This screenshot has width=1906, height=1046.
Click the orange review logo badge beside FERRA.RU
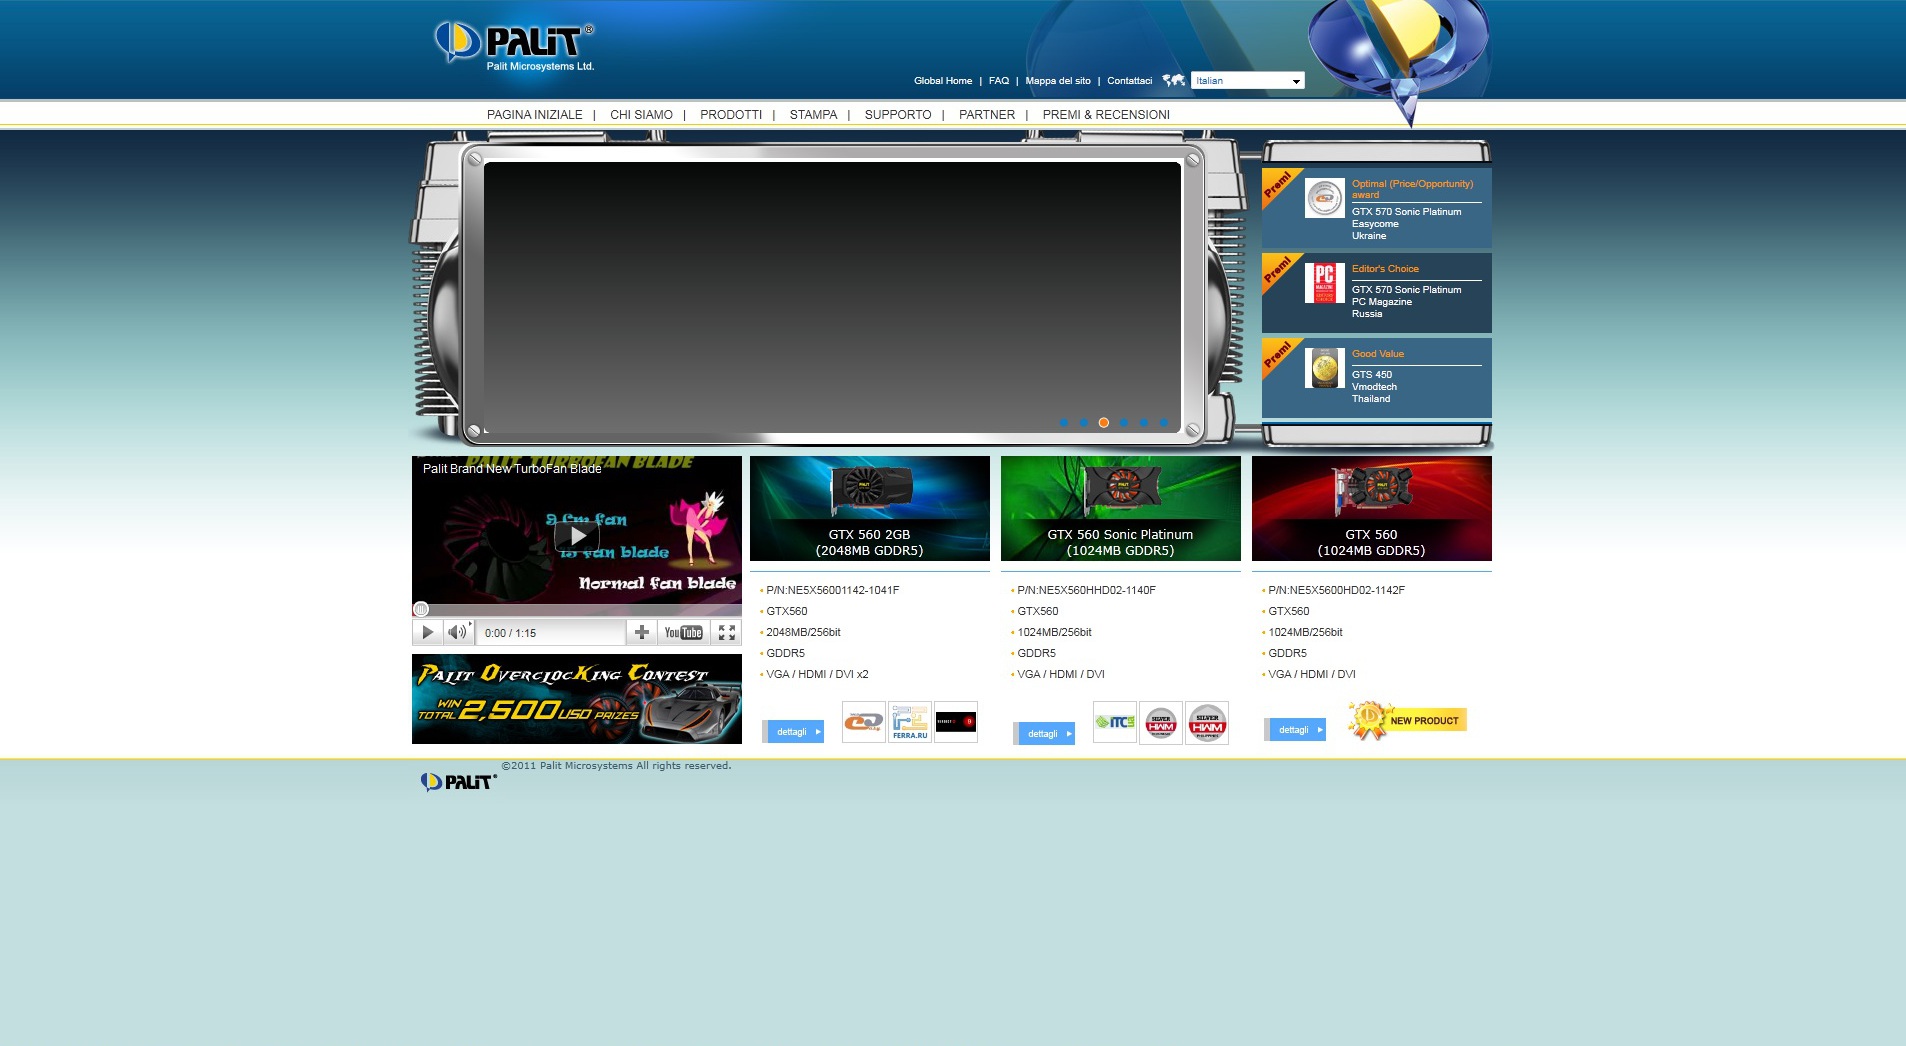(x=864, y=722)
